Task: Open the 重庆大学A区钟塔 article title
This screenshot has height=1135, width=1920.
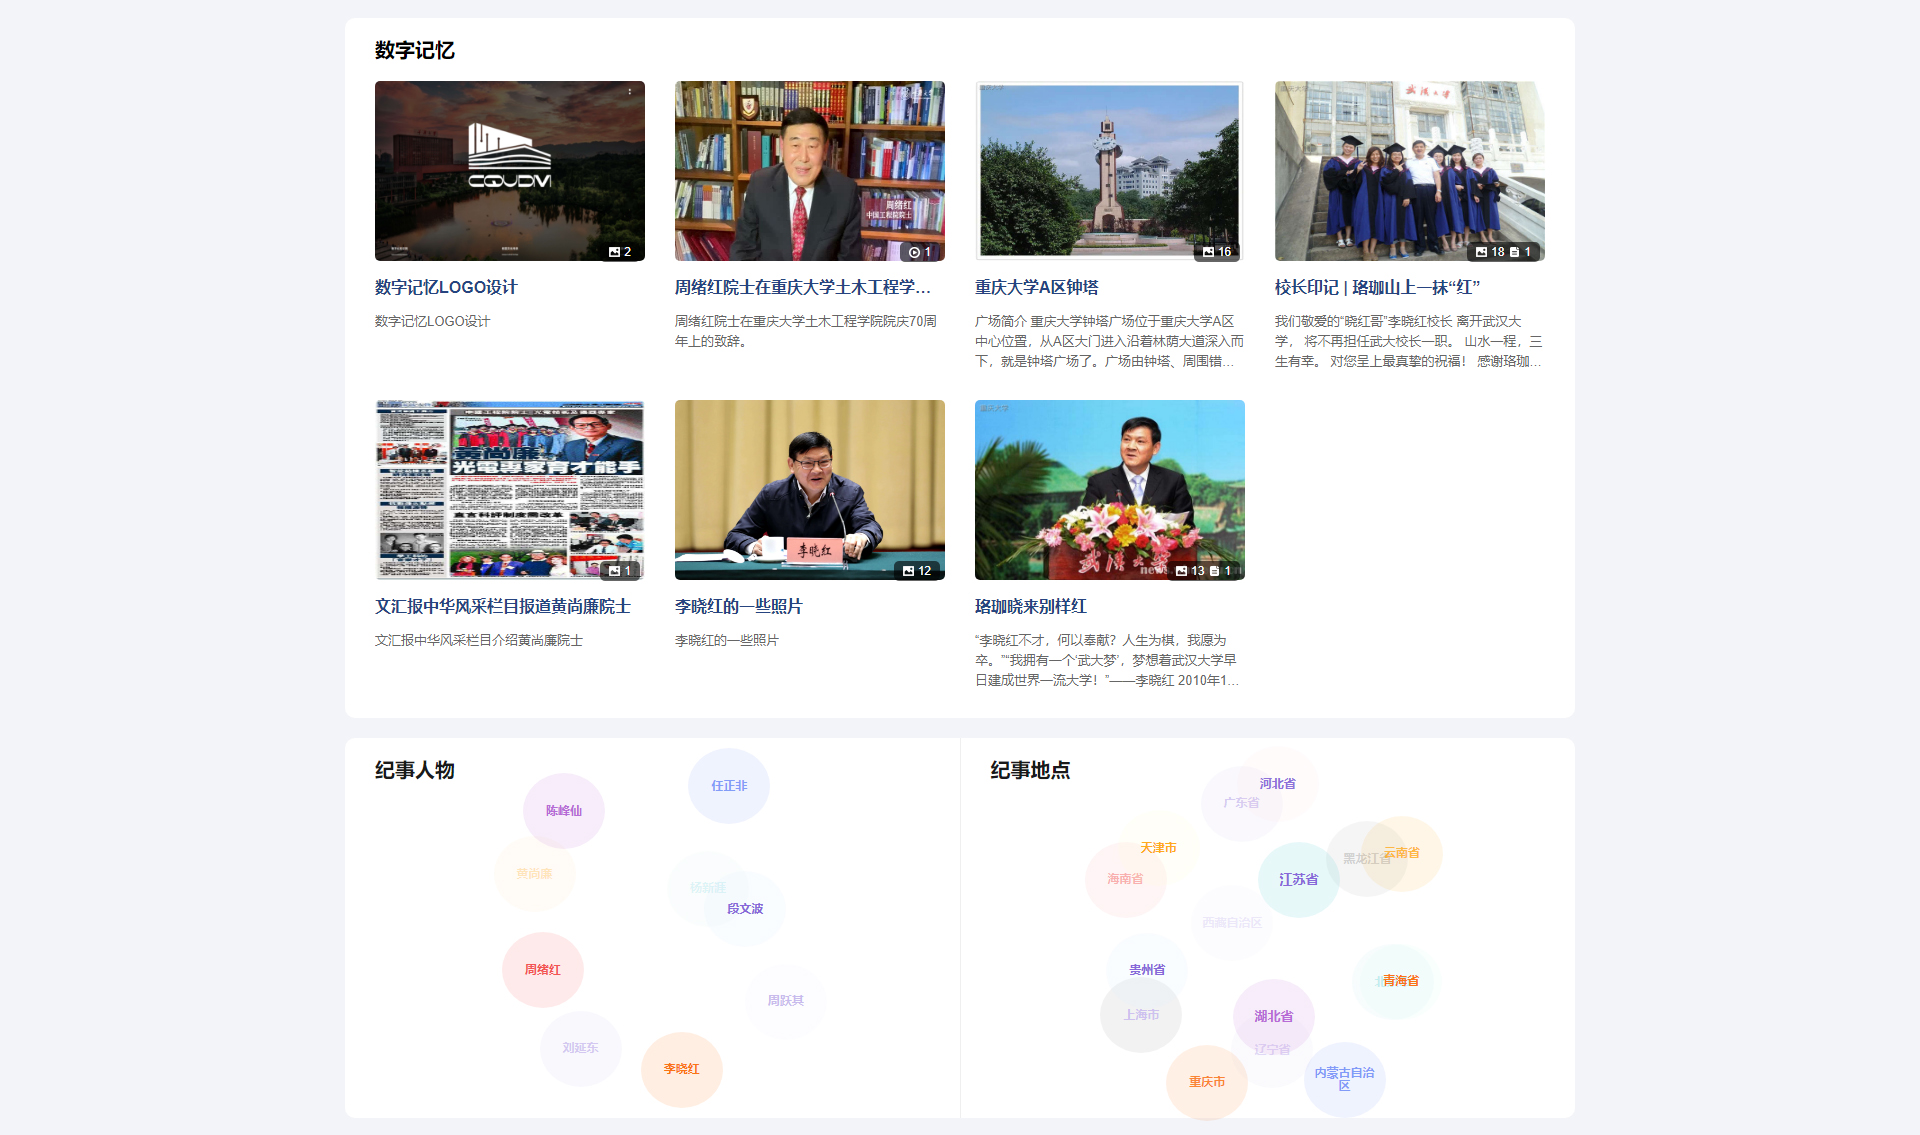Action: (x=1036, y=287)
